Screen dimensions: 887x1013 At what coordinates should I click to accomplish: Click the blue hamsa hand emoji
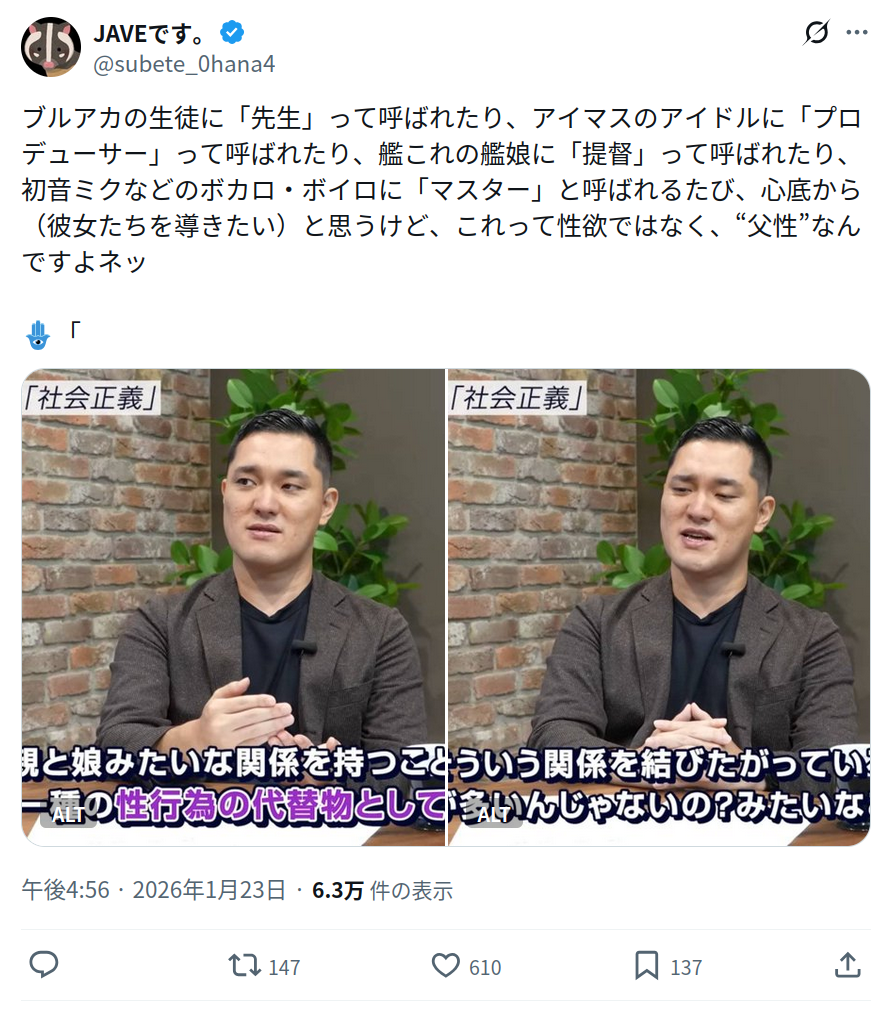coord(38,335)
